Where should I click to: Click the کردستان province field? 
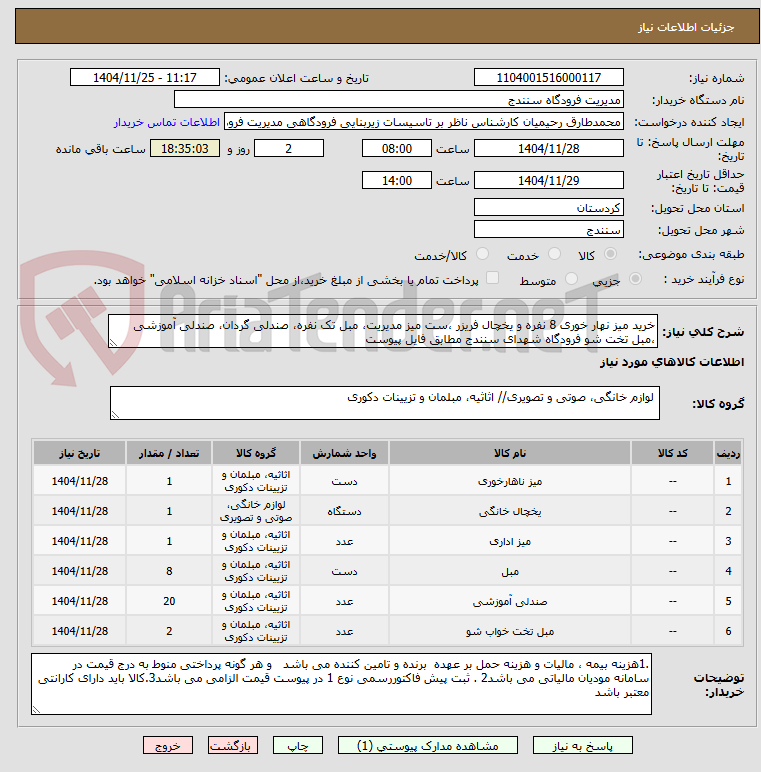coord(548,207)
